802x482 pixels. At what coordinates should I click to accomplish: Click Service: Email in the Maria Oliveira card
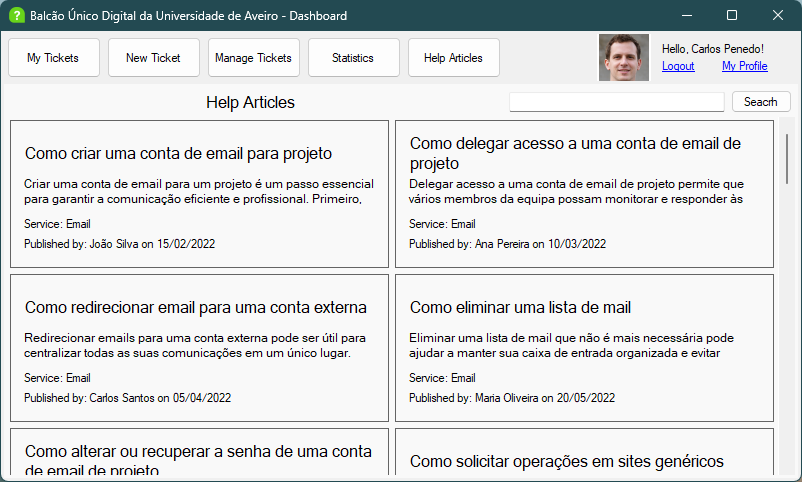point(442,378)
